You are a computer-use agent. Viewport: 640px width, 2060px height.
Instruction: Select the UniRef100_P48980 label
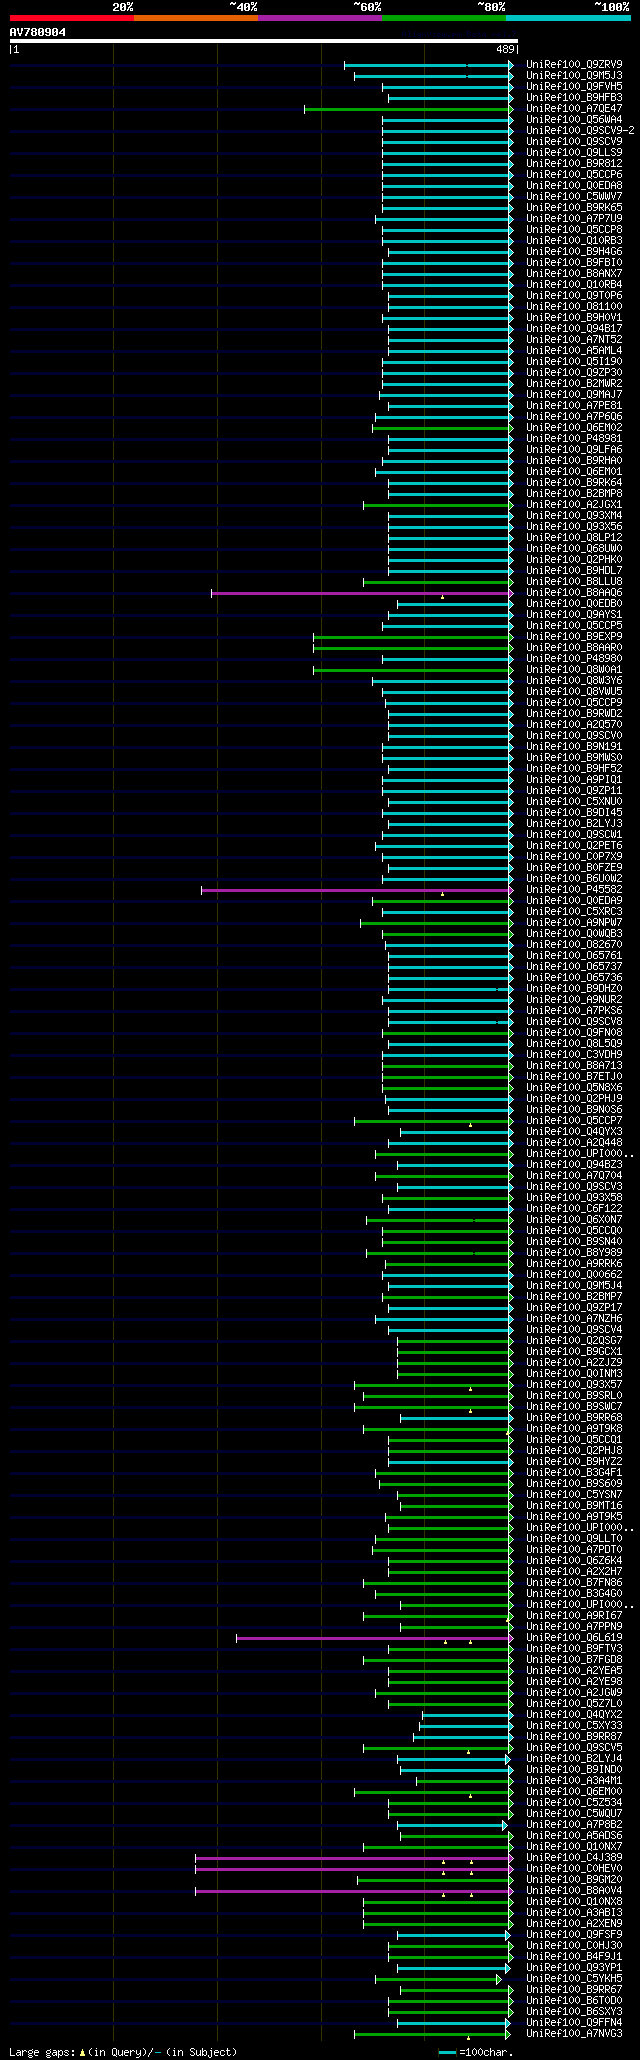pyautogui.click(x=574, y=658)
